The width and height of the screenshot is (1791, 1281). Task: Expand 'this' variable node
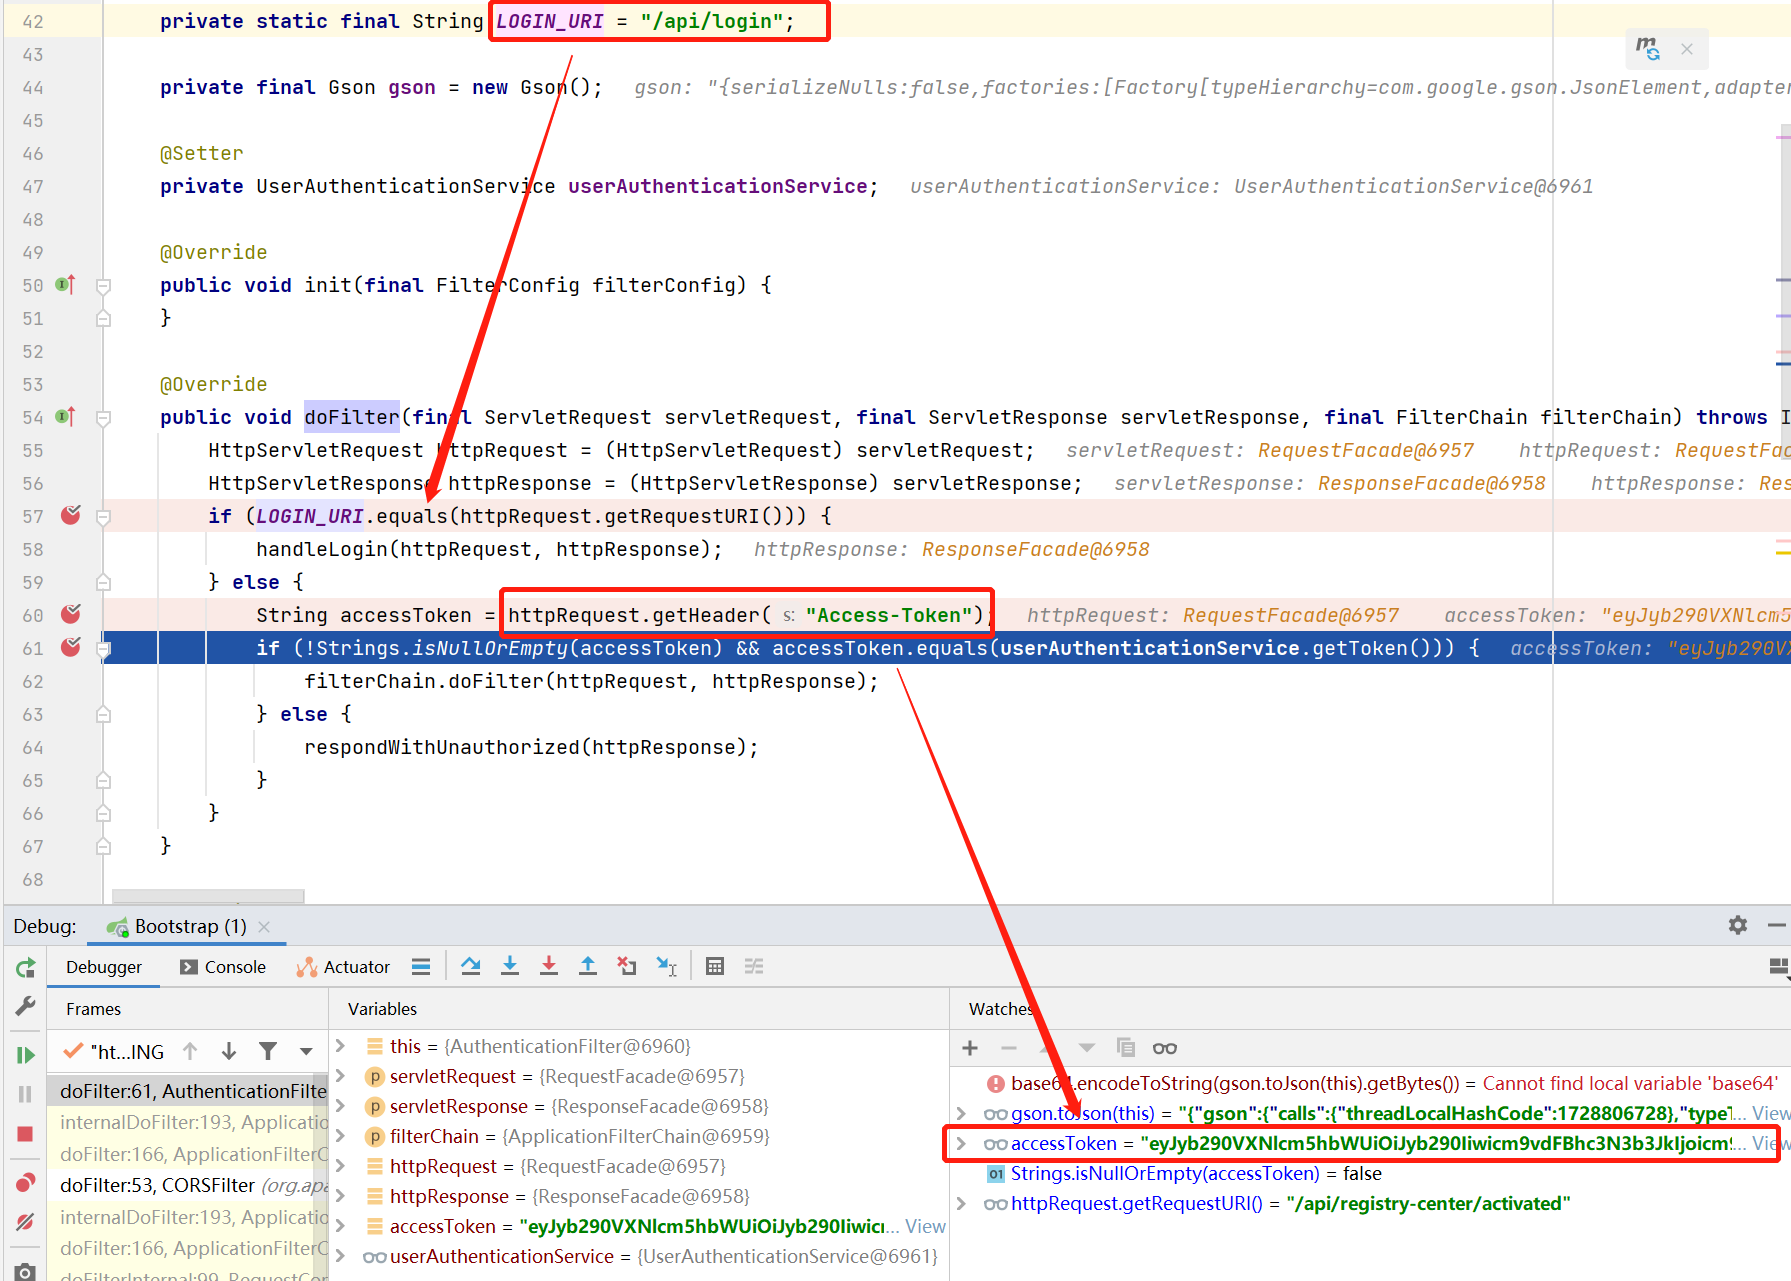340,1046
